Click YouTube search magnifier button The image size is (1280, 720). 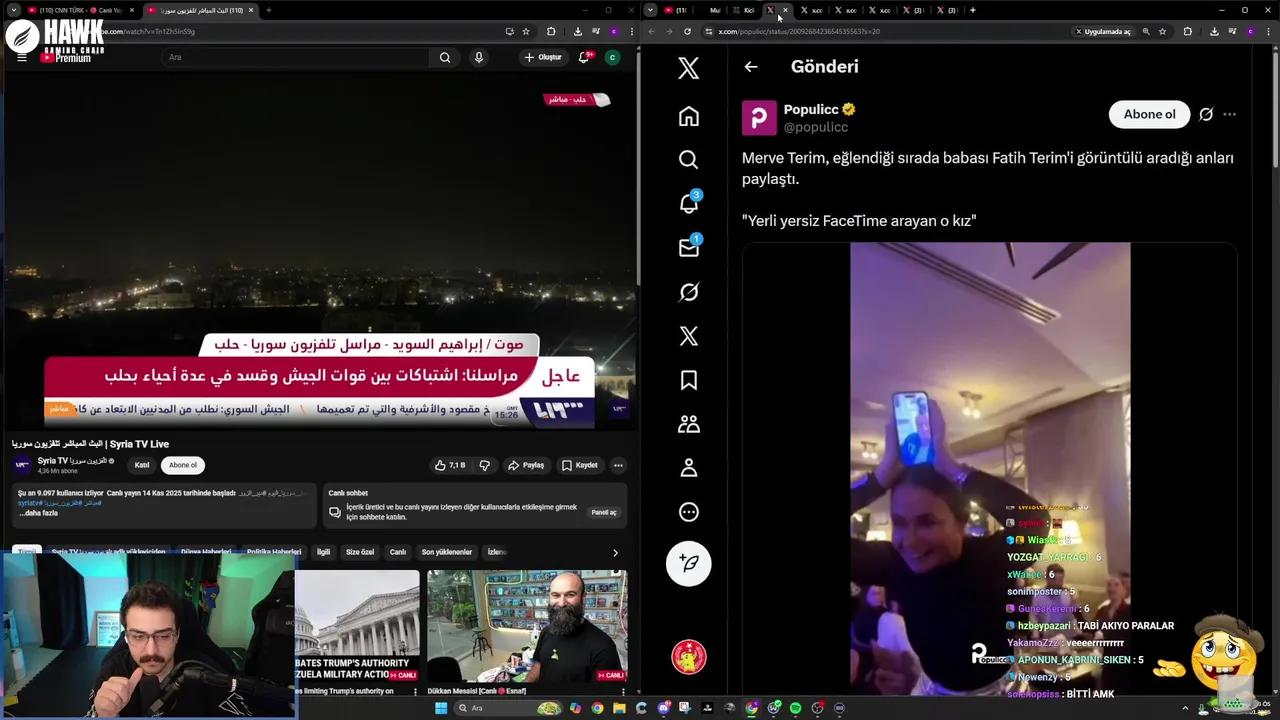445,57
